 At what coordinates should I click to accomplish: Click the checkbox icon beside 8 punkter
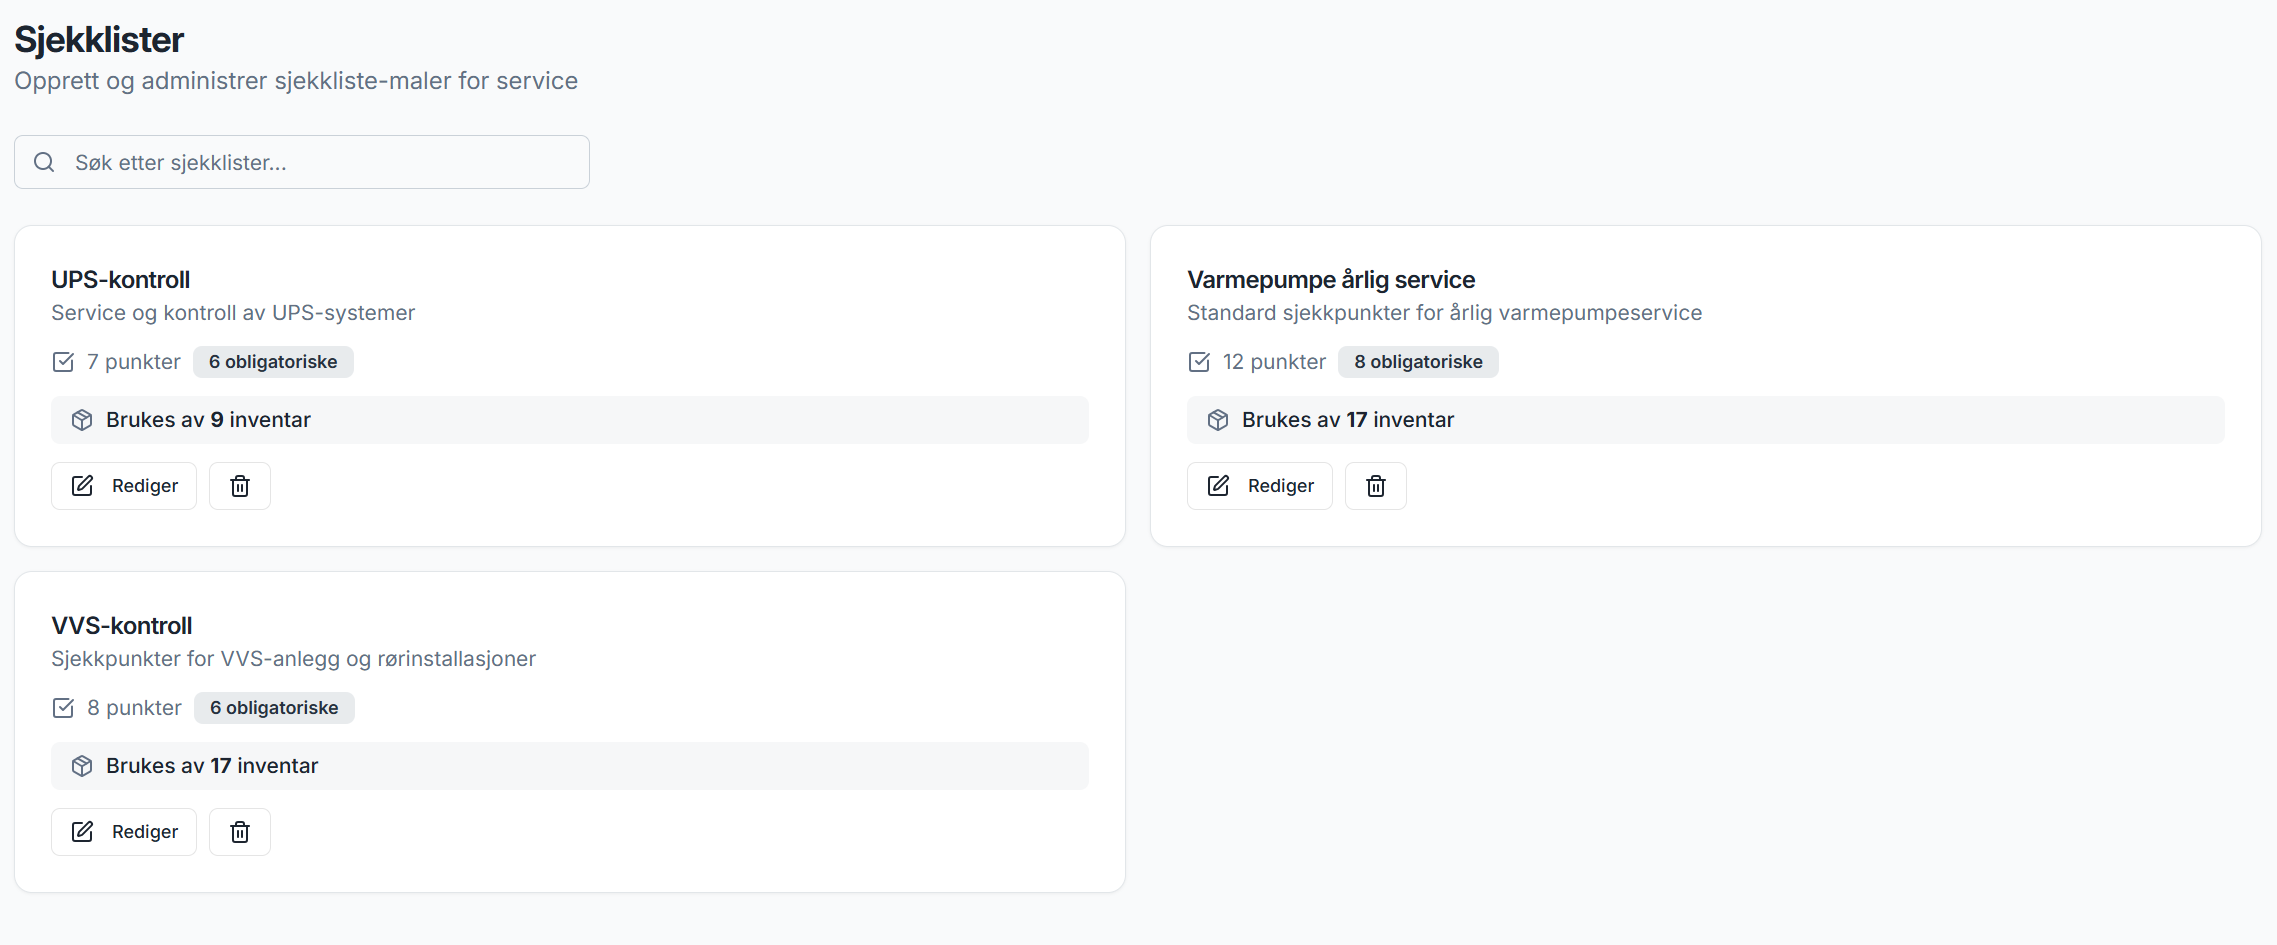63,708
